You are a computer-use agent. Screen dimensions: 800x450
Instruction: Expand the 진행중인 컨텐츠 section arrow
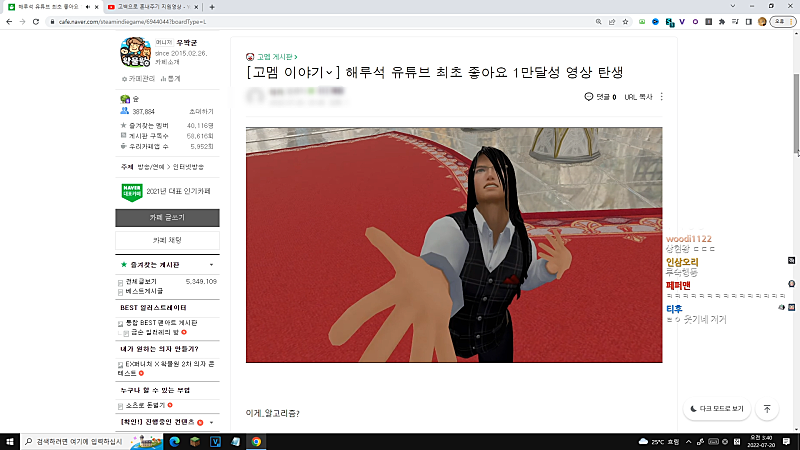(x=211, y=422)
